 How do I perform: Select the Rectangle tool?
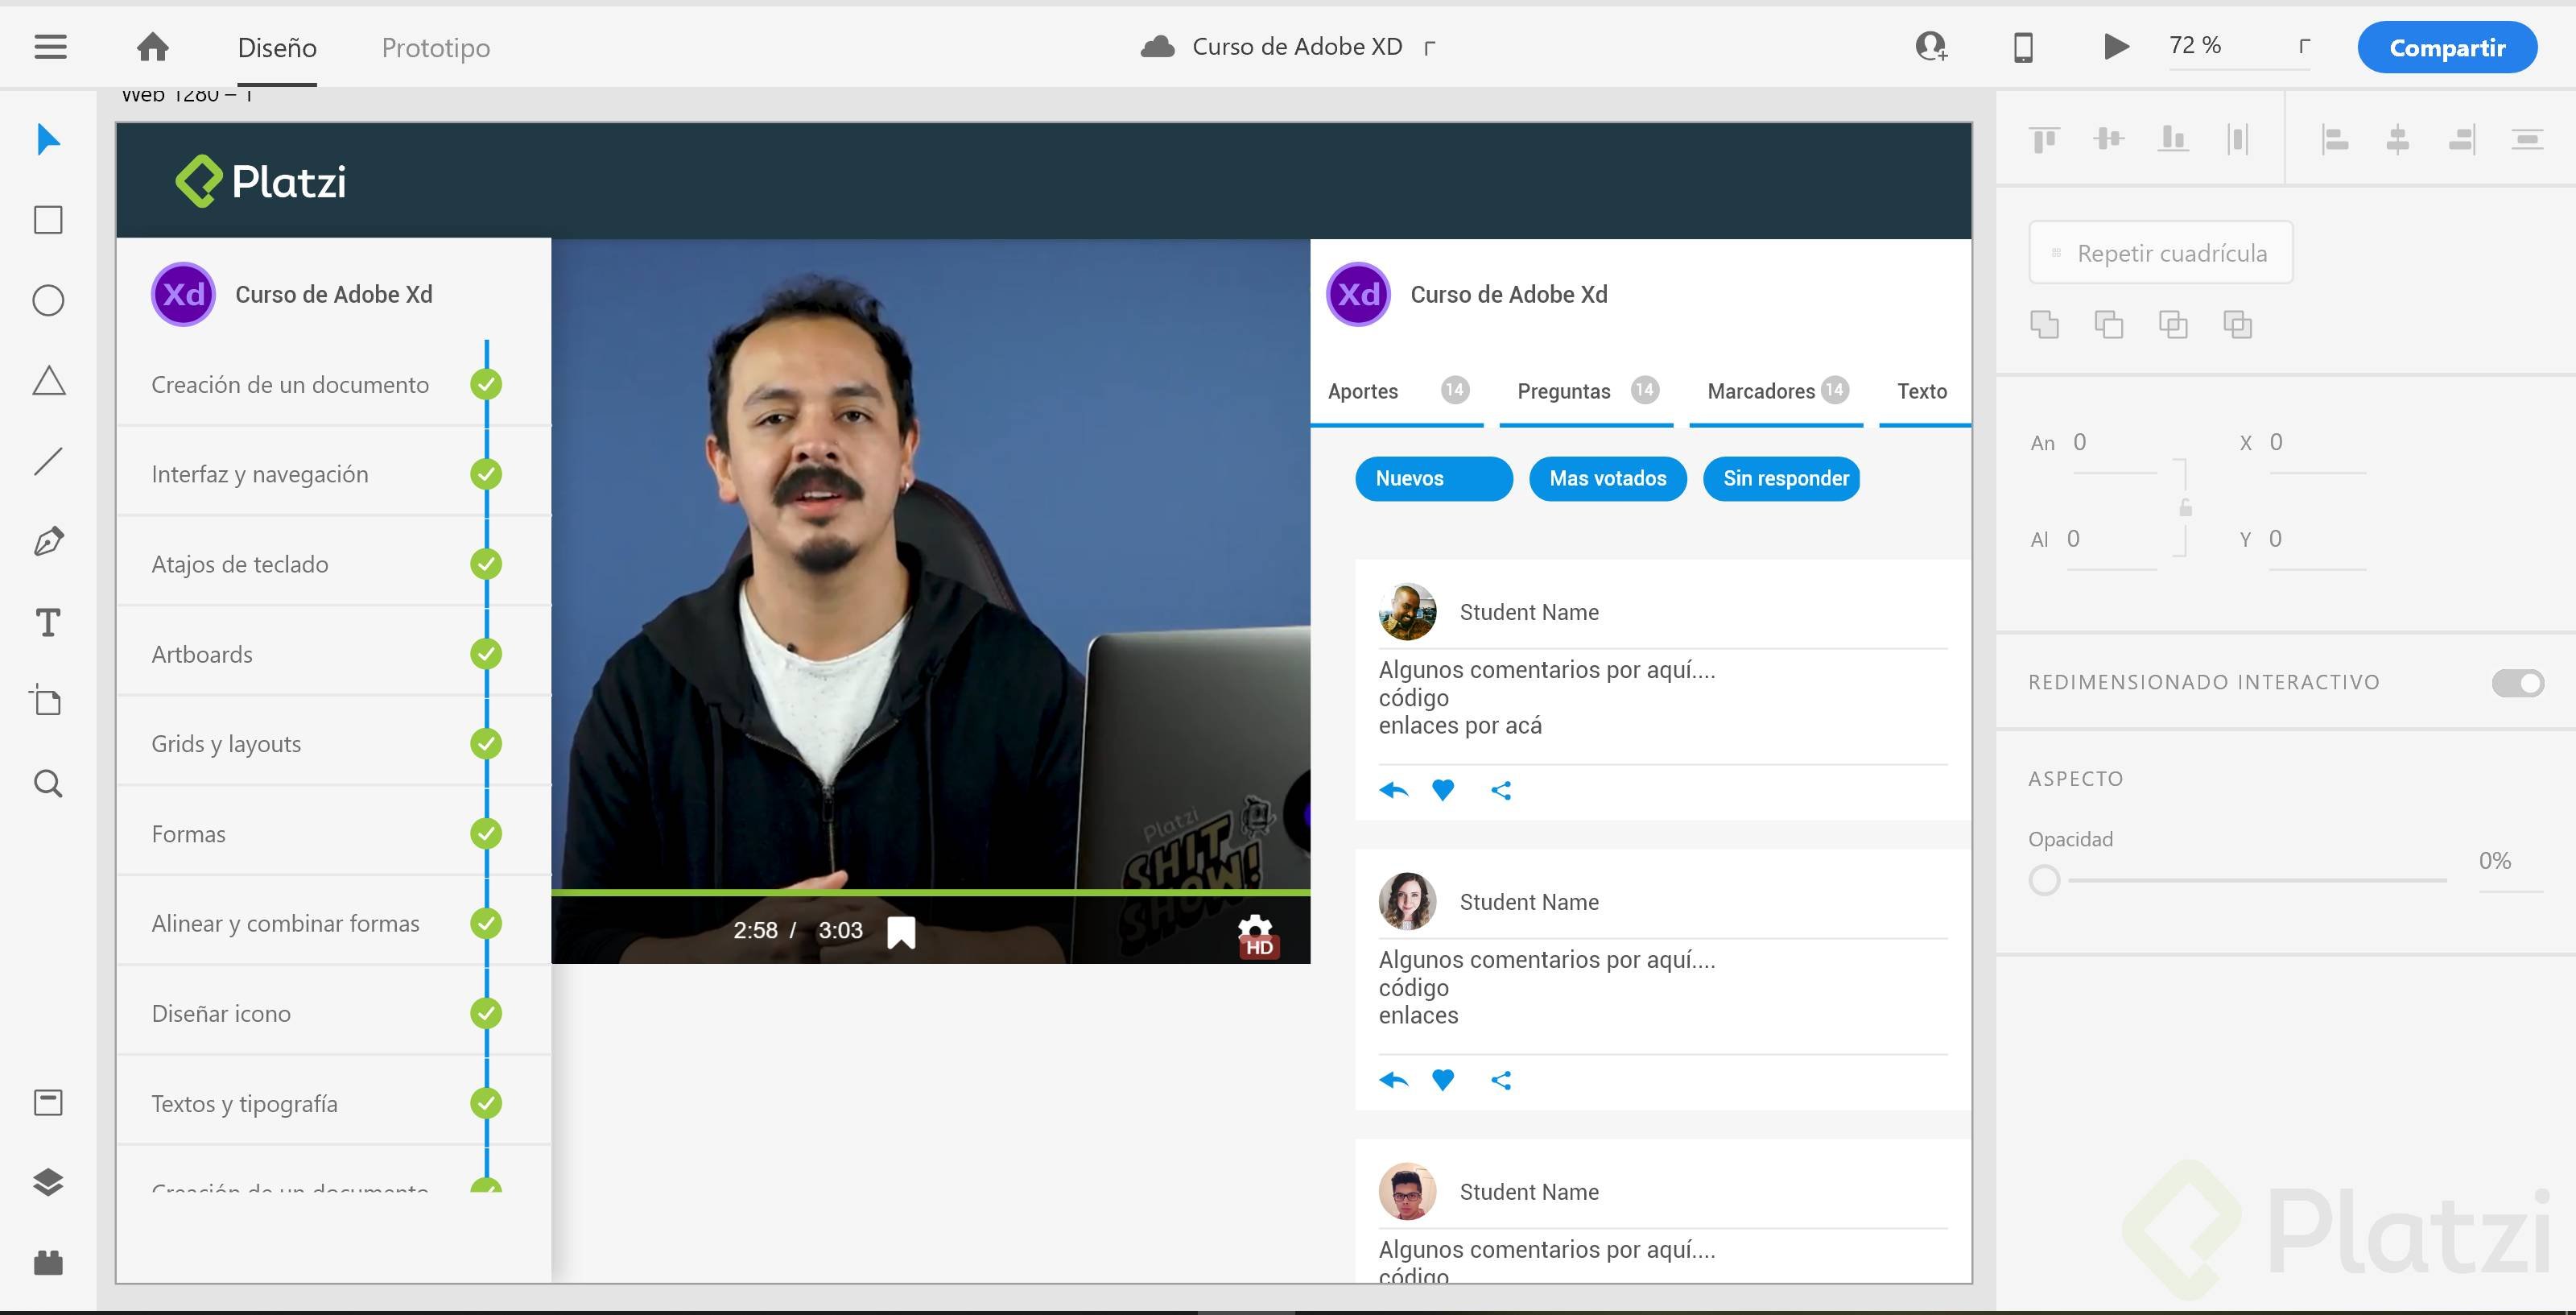[x=48, y=220]
